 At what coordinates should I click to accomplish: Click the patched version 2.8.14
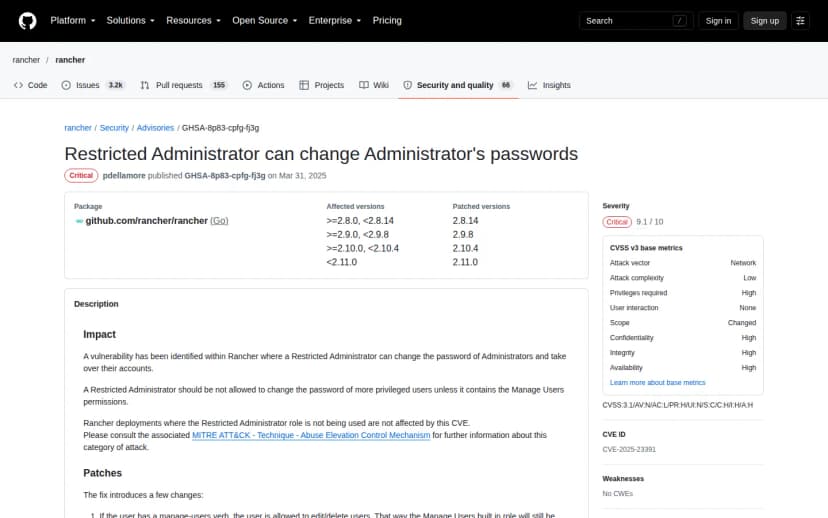point(465,221)
